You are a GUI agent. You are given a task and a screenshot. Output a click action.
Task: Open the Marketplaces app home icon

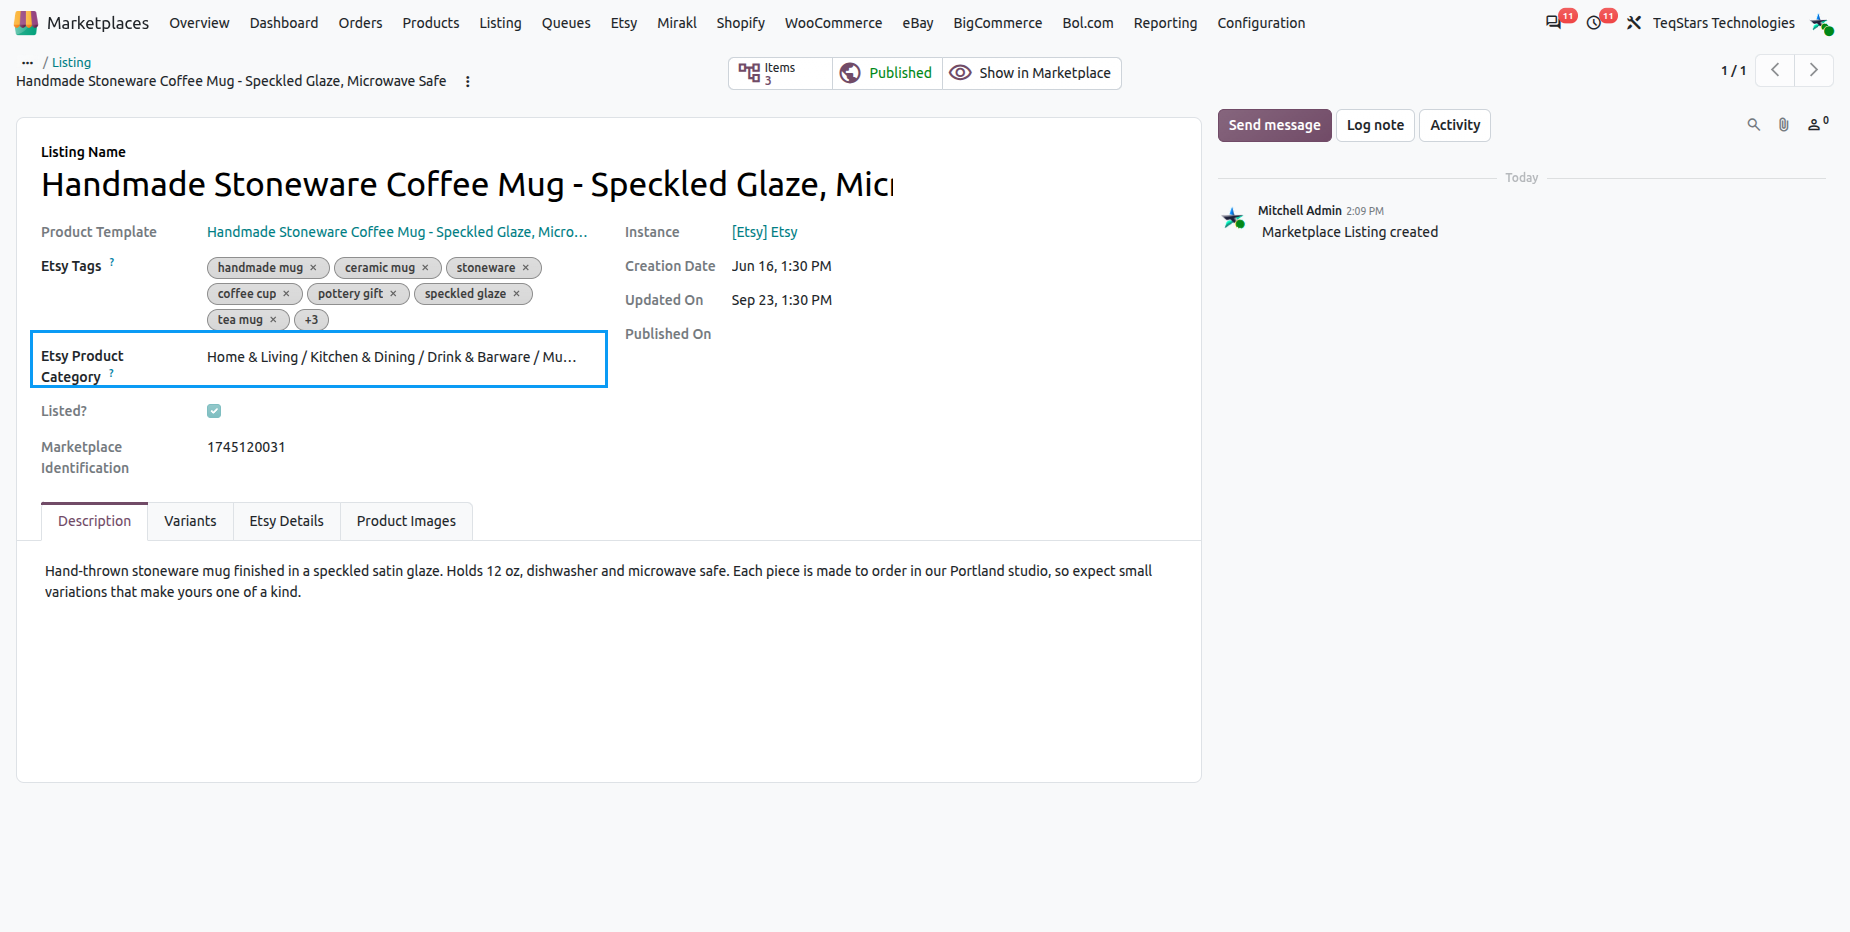[x=26, y=22]
